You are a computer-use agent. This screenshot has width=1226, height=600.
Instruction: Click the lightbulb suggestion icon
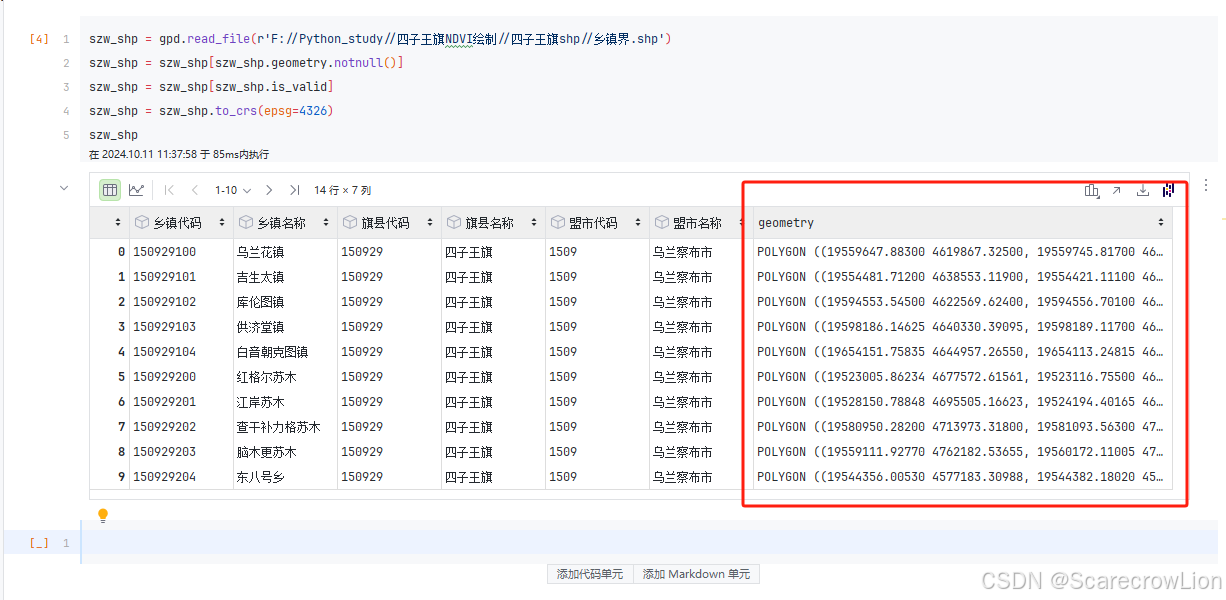(103, 514)
